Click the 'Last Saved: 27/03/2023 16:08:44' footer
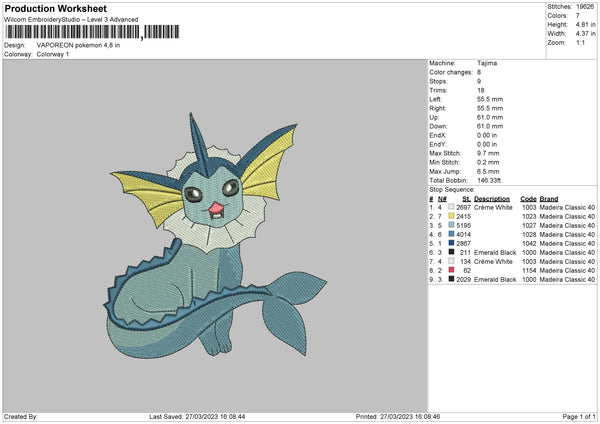 click(197, 416)
